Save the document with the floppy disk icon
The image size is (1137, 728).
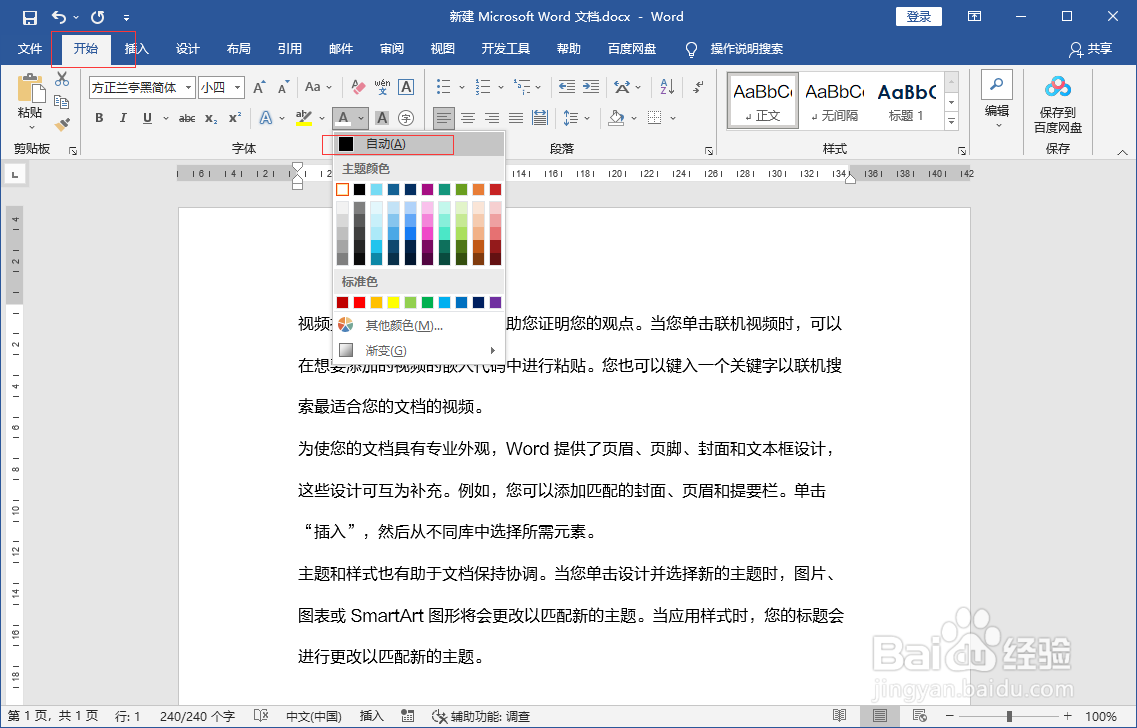coord(30,17)
